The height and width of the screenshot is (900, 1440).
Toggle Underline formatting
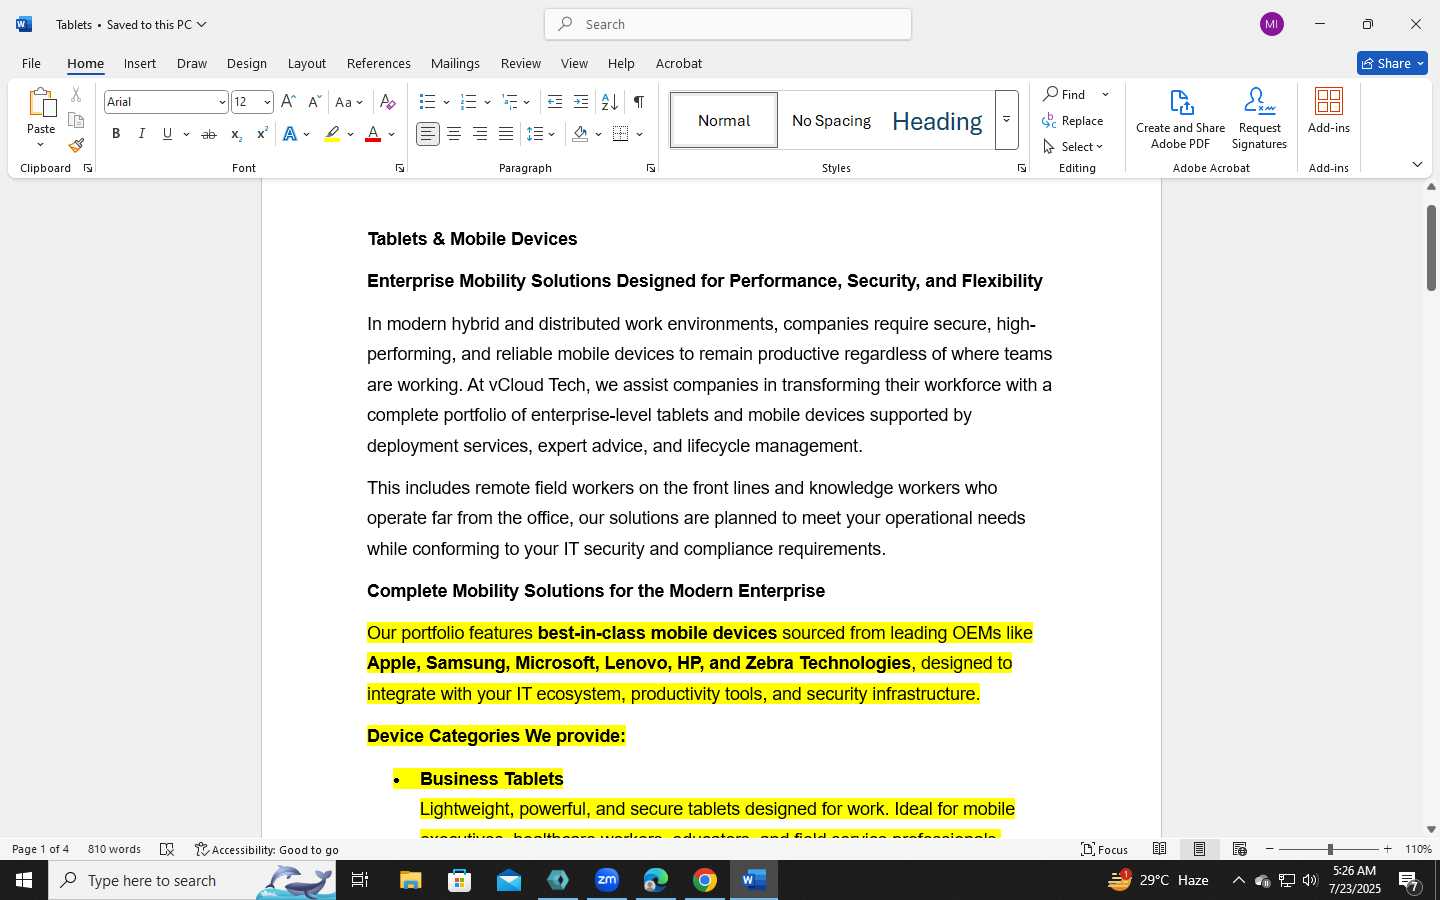168,134
